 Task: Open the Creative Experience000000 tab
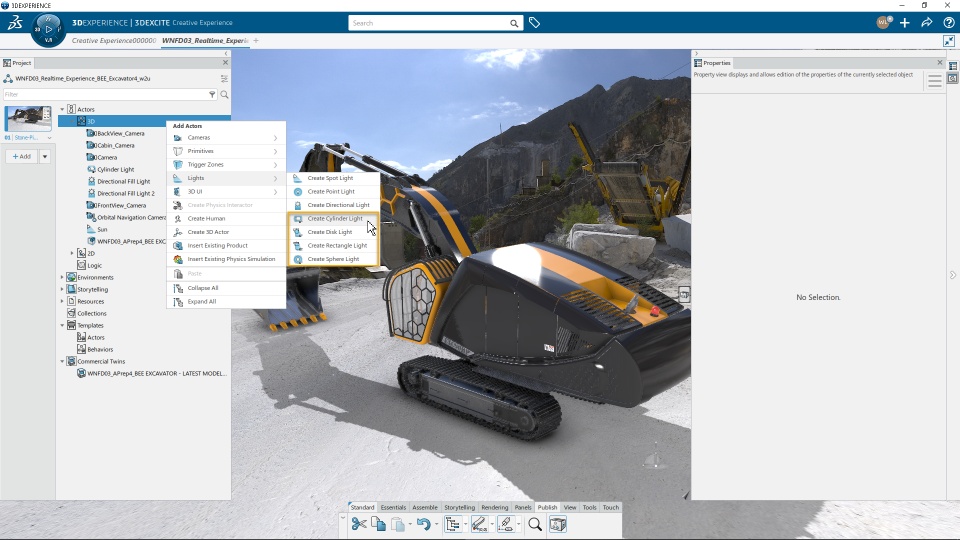(114, 40)
